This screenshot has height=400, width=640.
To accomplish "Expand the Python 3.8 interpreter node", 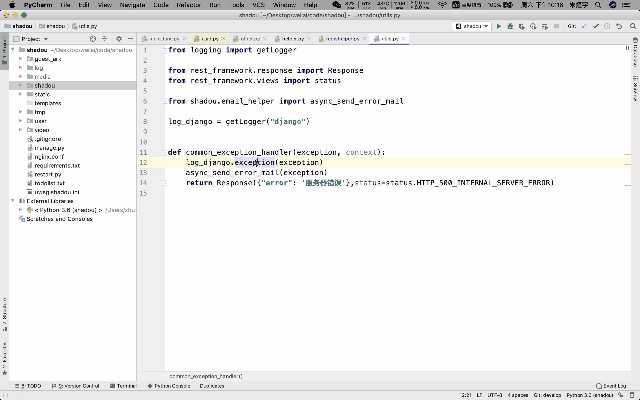I will click(x=20, y=210).
